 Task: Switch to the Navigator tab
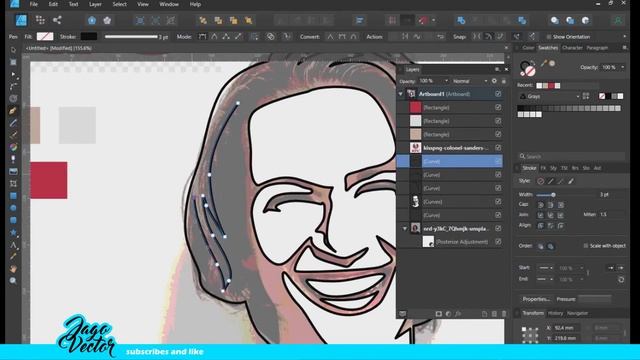(x=578, y=313)
